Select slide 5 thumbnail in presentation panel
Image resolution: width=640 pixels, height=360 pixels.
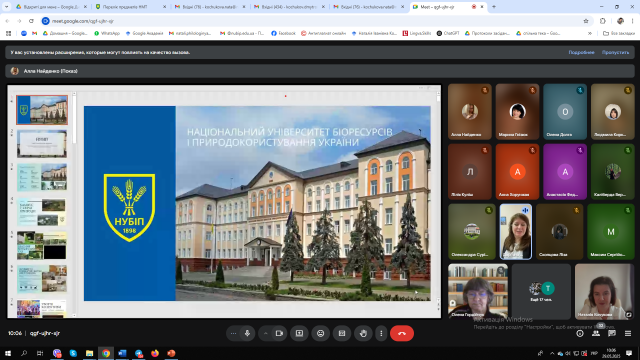click(42, 246)
